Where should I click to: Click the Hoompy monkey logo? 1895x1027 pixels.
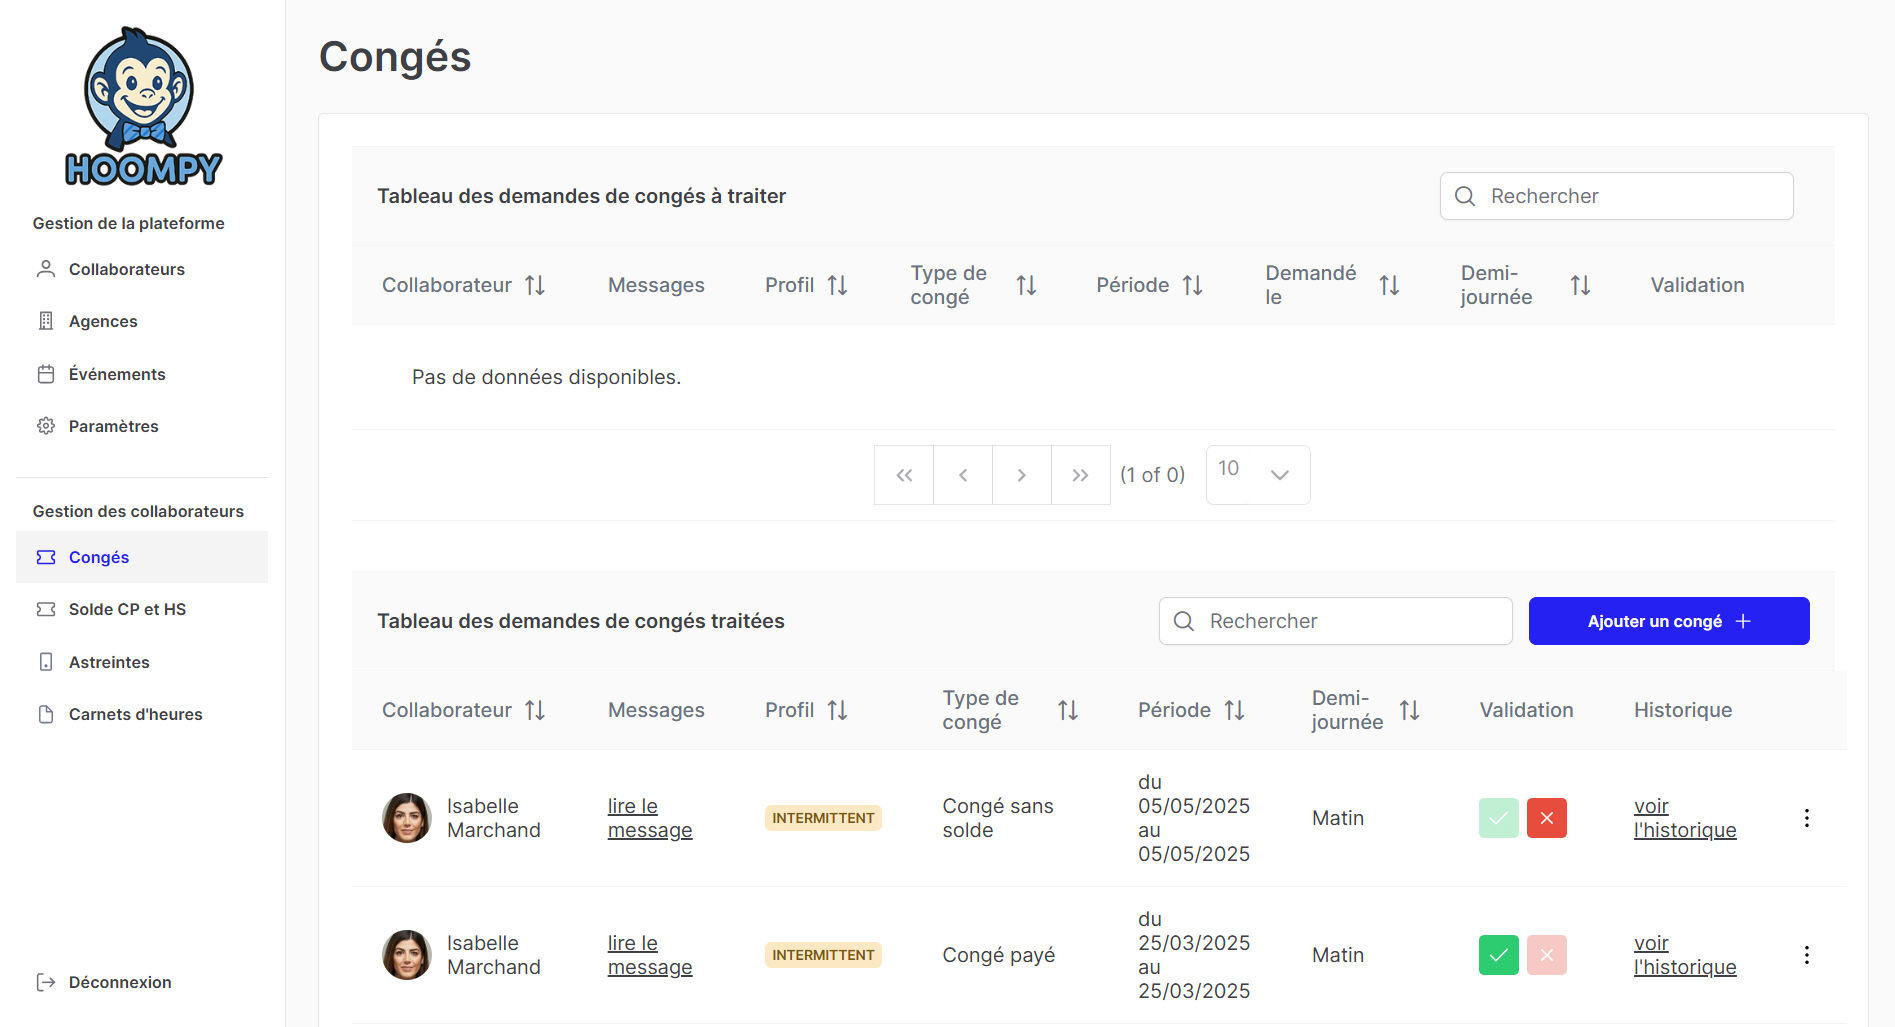[x=142, y=107]
